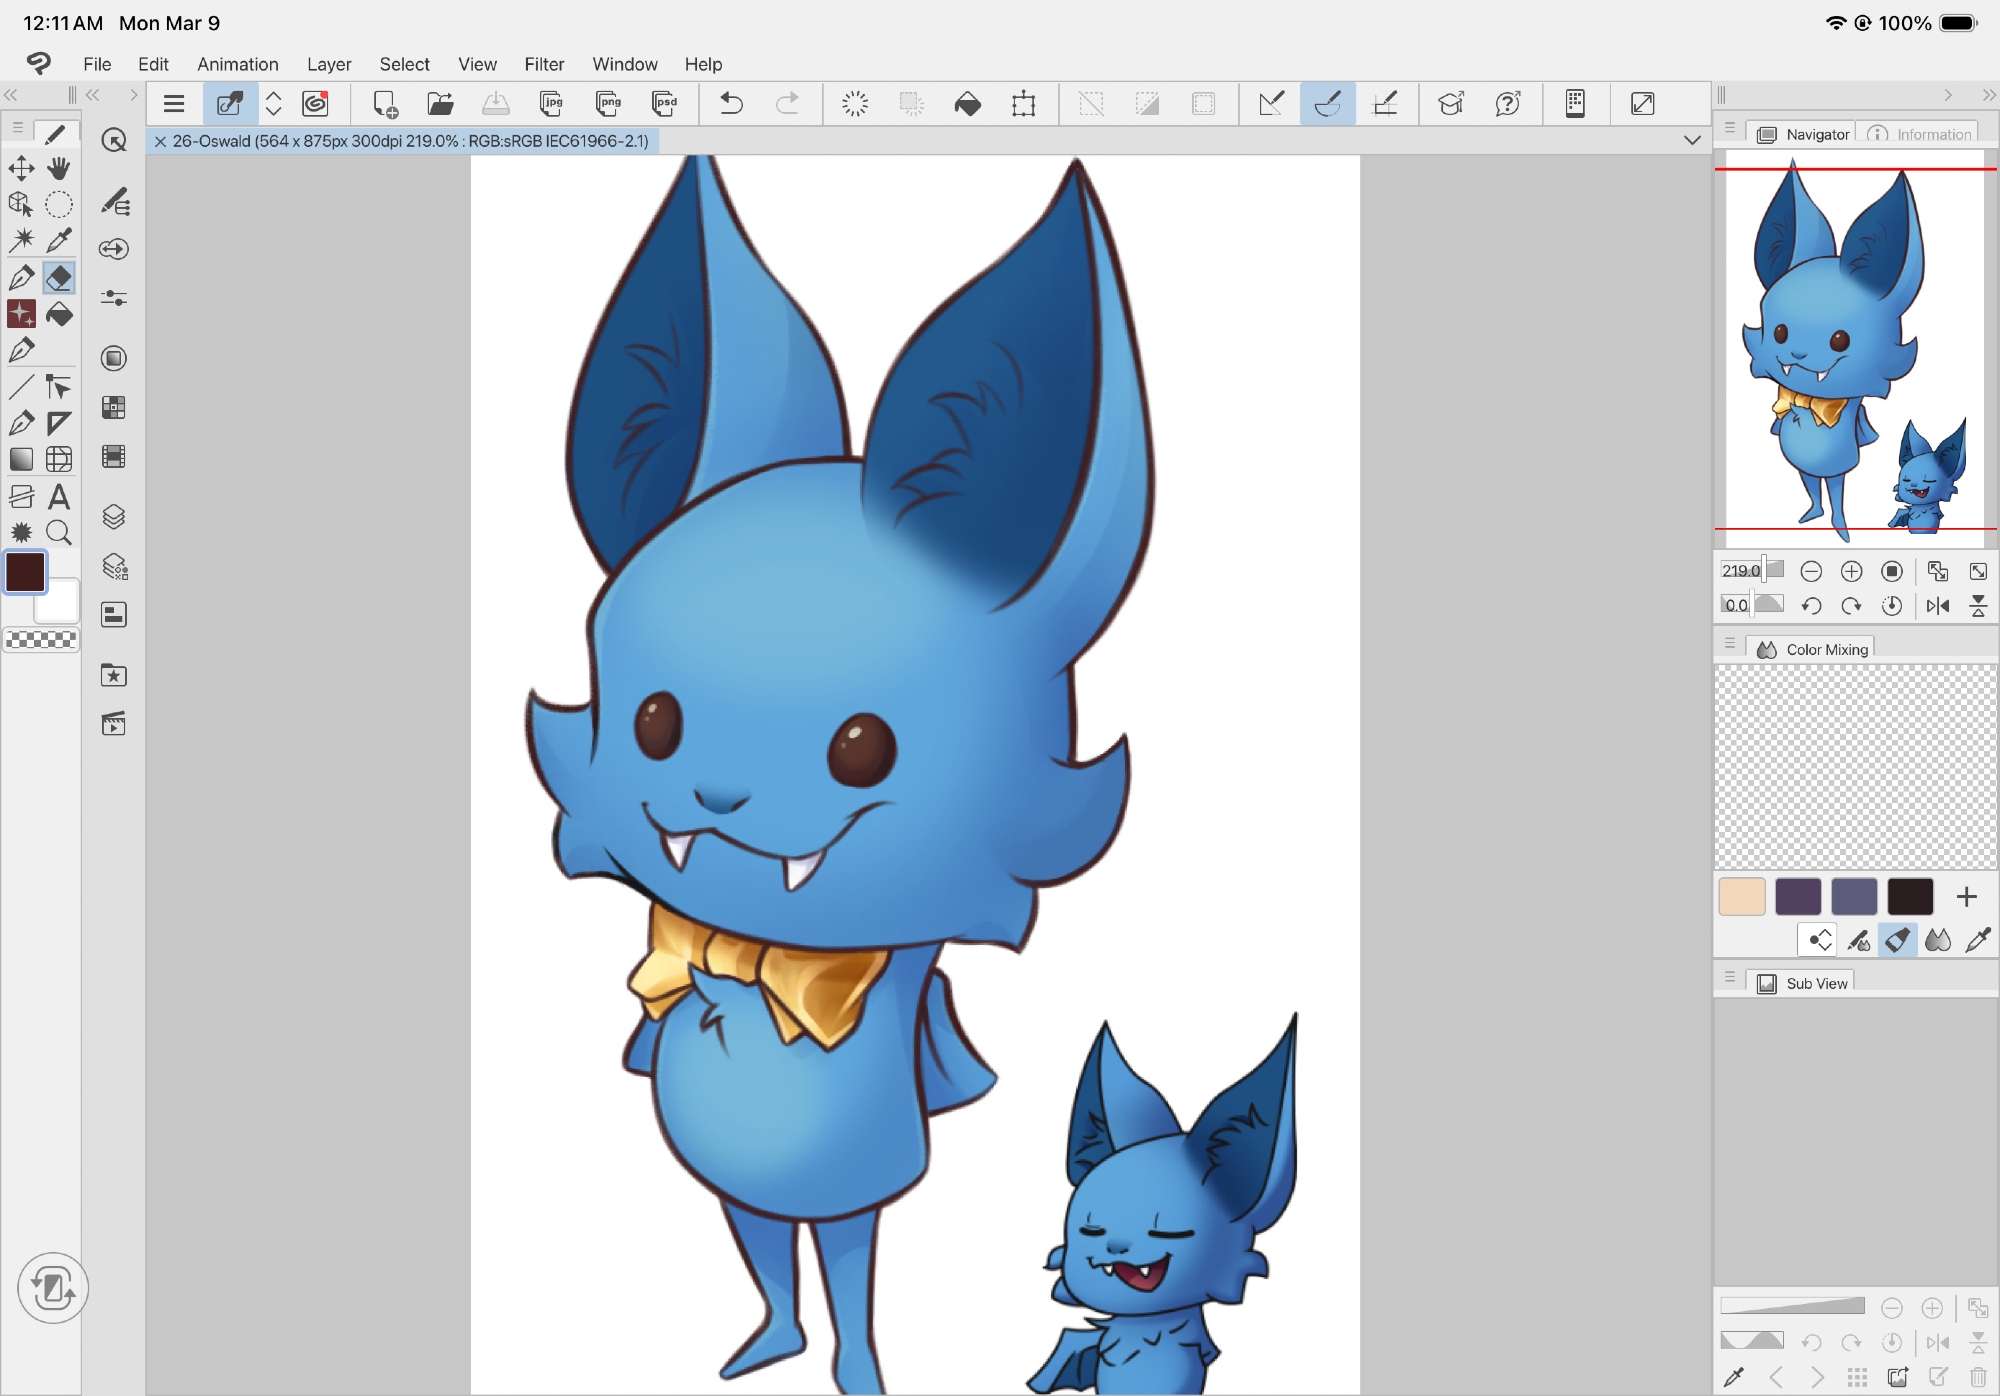The width and height of the screenshot is (2000, 1396).
Task: Select the Eraser tool
Action: [59, 277]
